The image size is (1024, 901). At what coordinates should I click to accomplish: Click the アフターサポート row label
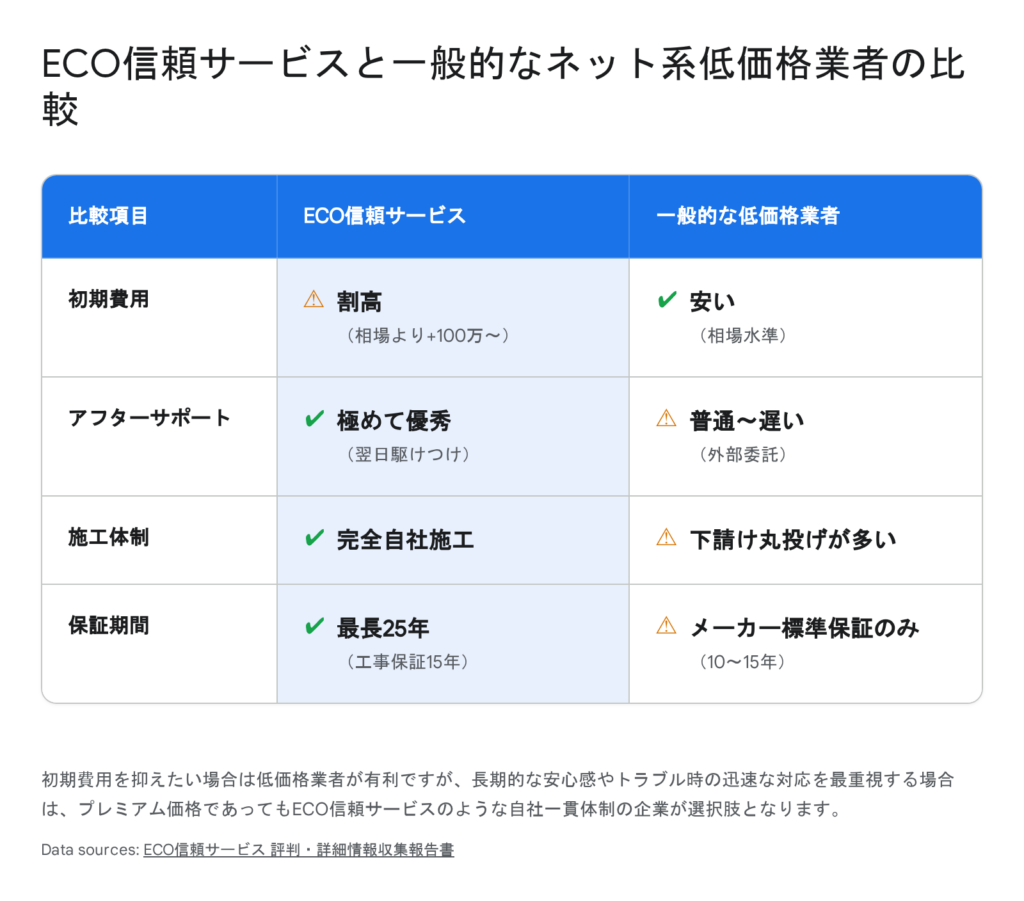pyautogui.click(x=149, y=418)
